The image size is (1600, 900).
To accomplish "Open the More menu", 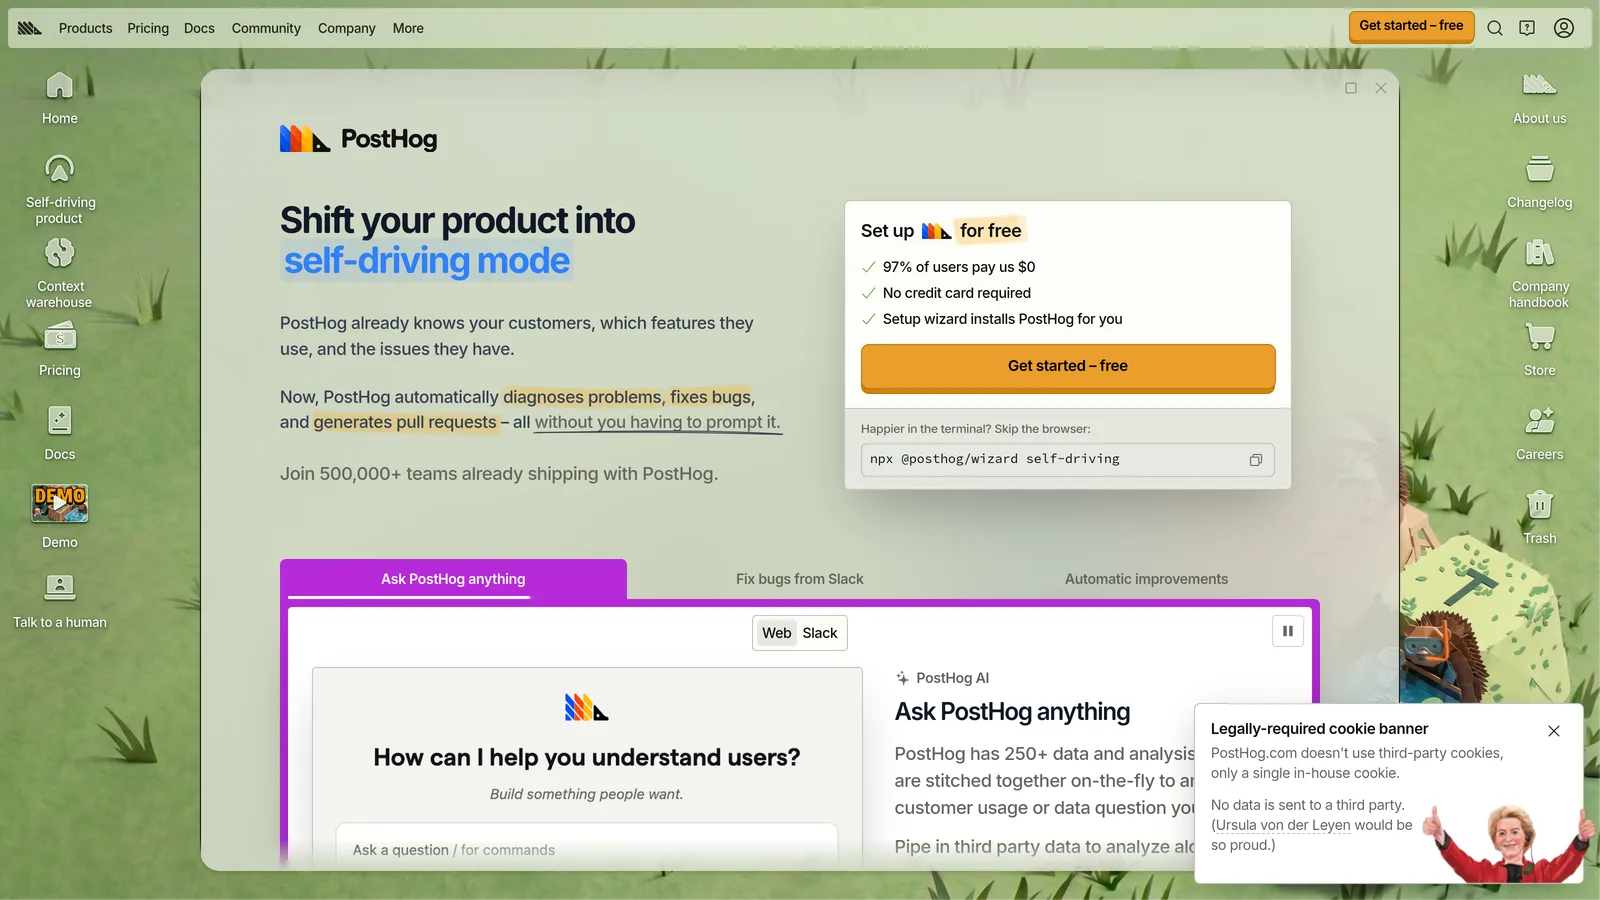I will coord(408,28).
